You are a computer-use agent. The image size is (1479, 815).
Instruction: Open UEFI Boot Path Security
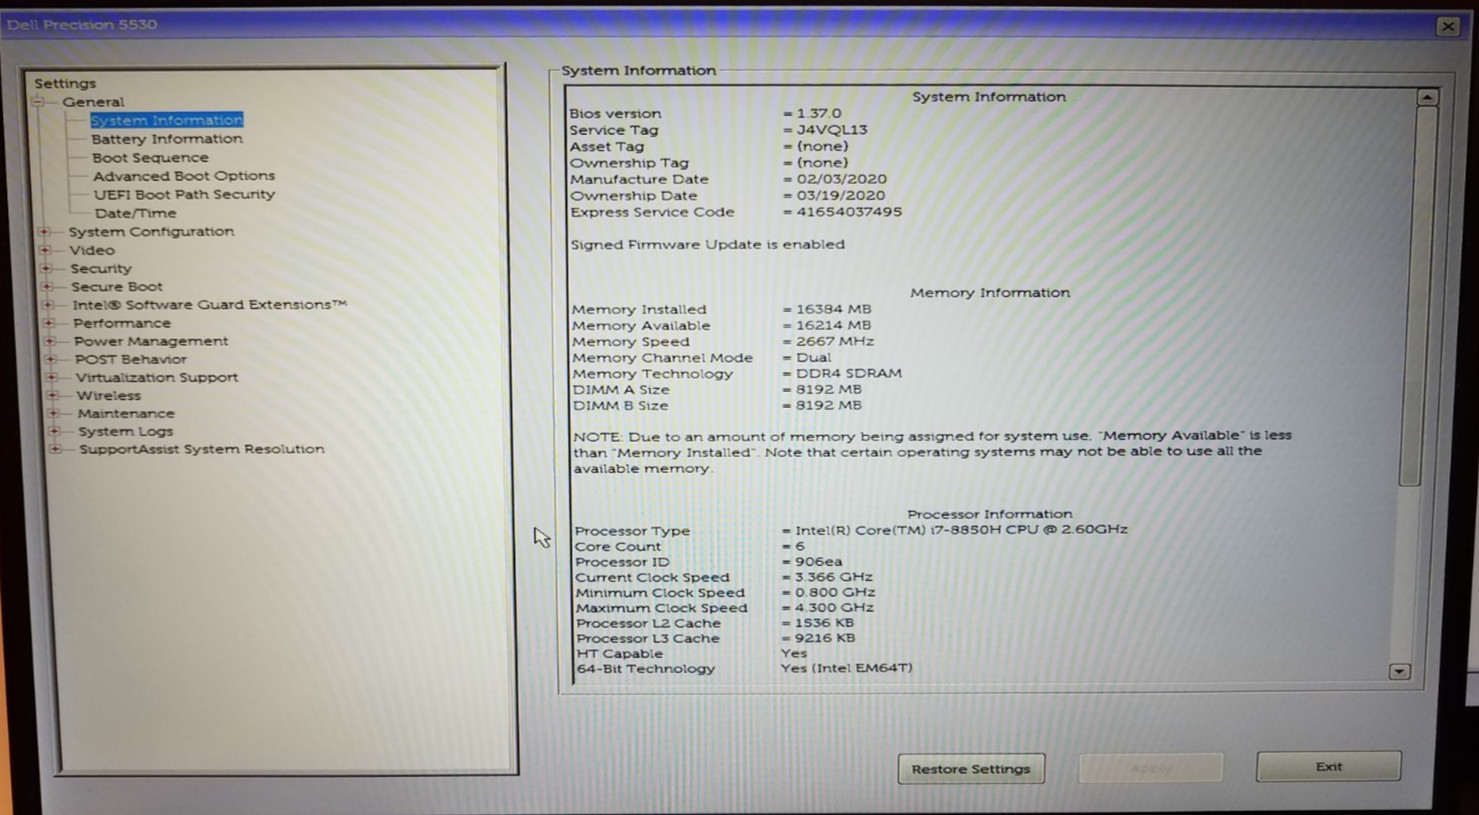point(184,195)
